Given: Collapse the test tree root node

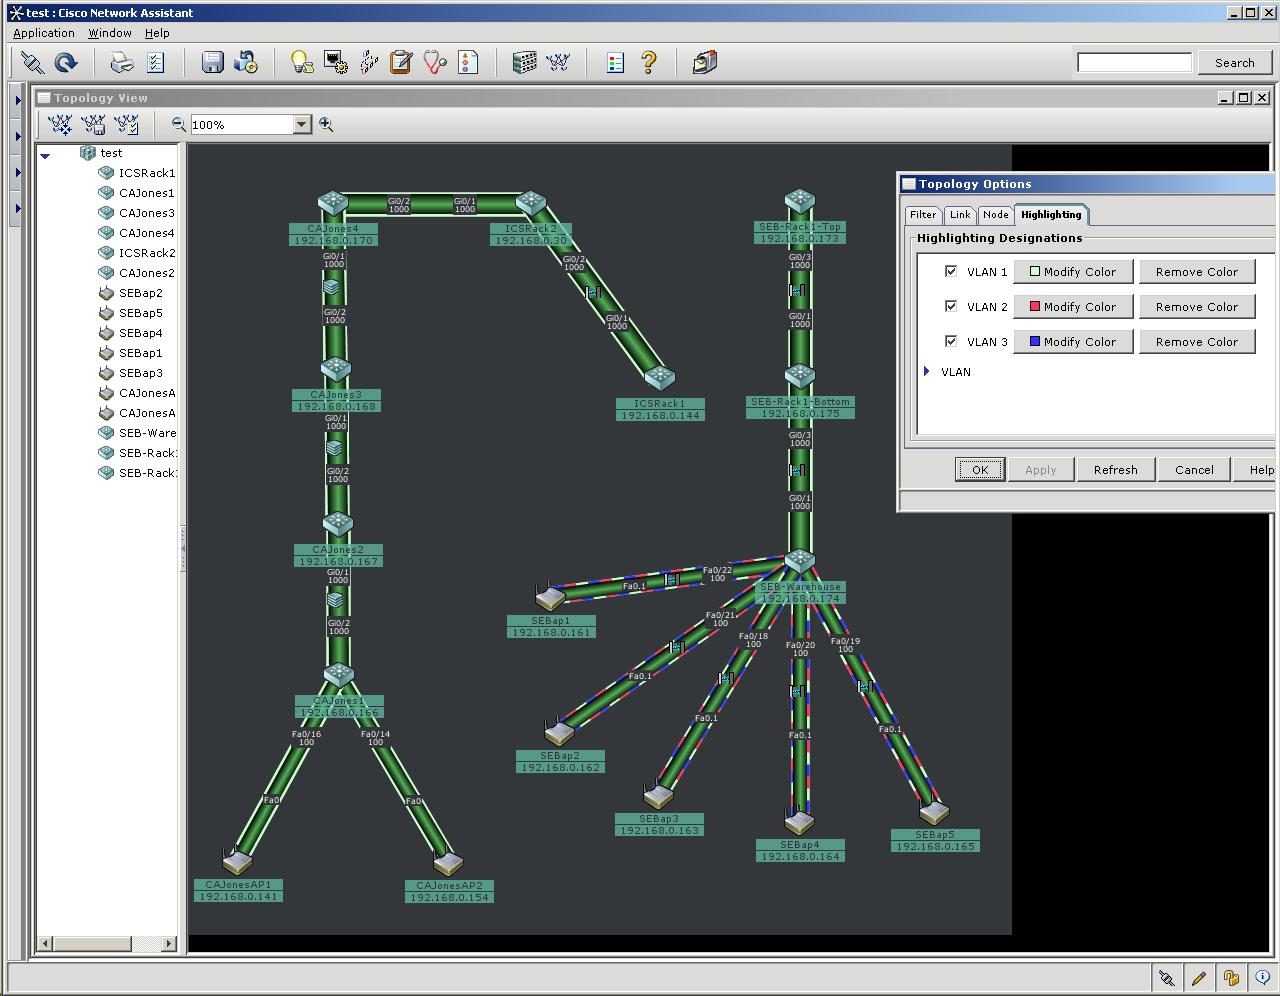Looking at the screenshot, I should 45,155.
